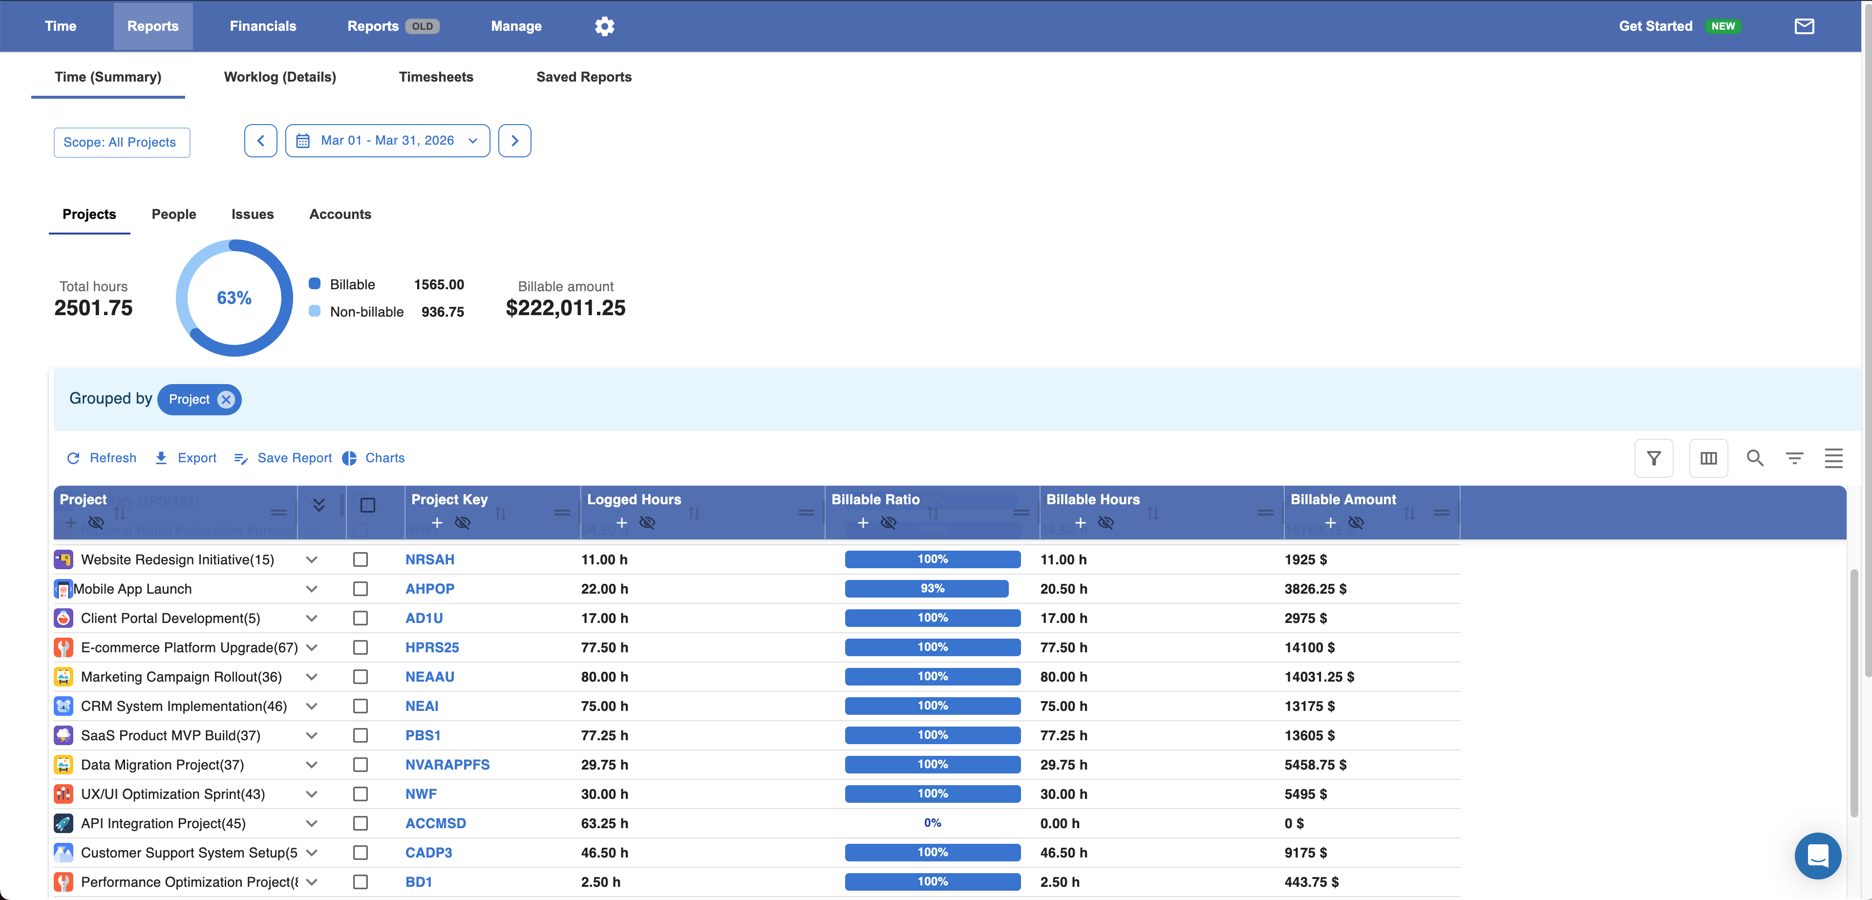
Task: Tick the checkbox for AHPOP row
Action: (360, 589)
